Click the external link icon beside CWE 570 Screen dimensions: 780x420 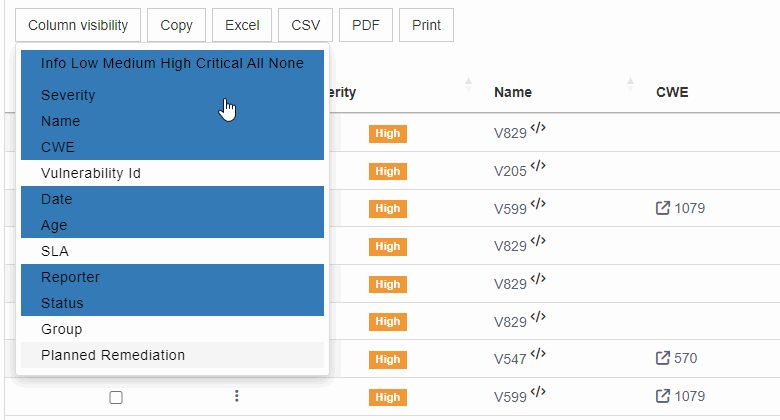(x=662, y=358)
